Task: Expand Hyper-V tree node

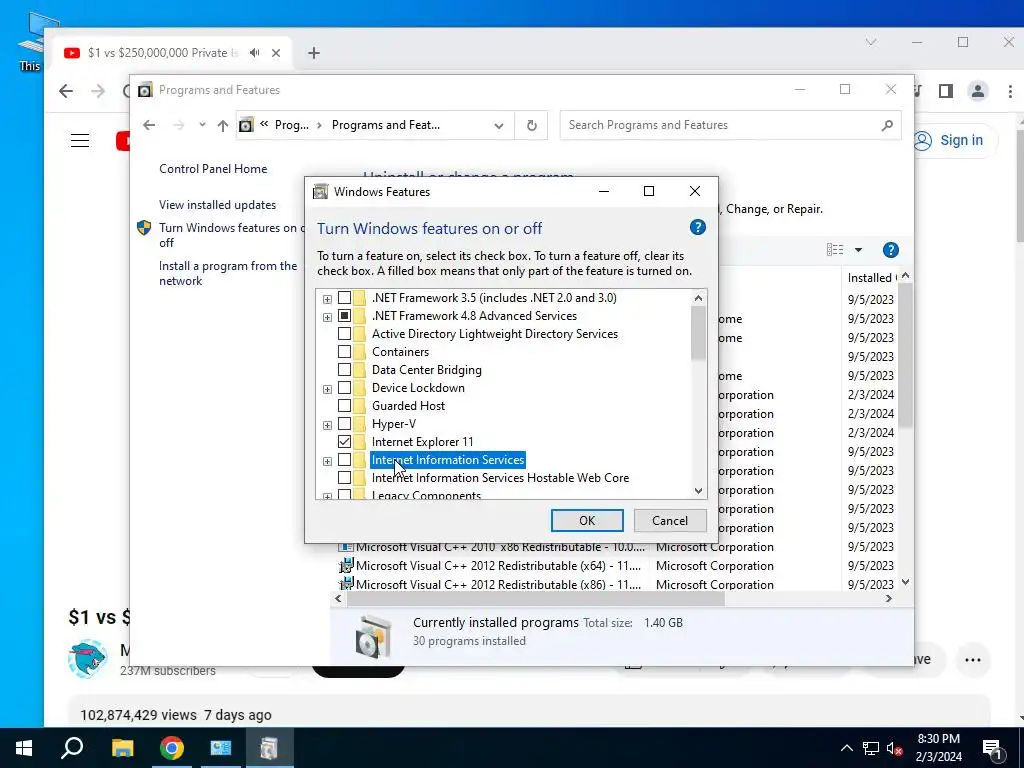Action: (327, 425)
